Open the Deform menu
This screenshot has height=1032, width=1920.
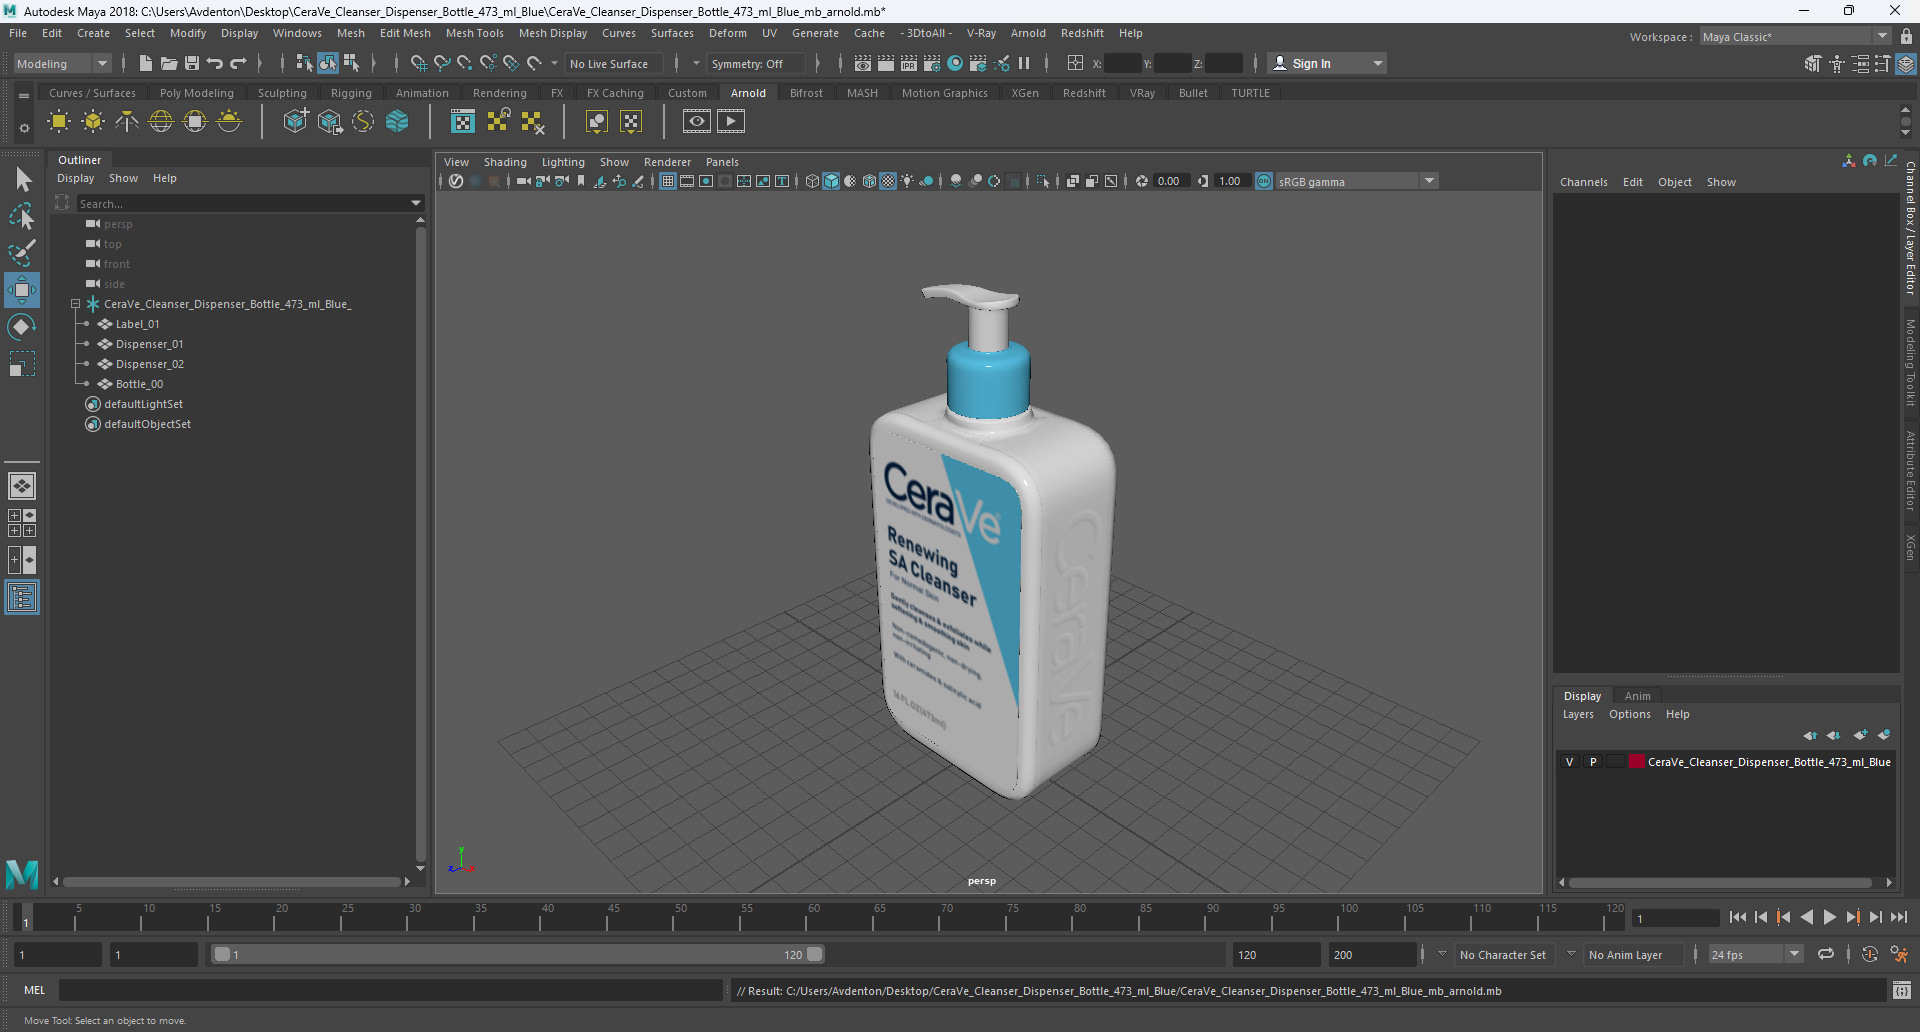[x=727, y=33]
